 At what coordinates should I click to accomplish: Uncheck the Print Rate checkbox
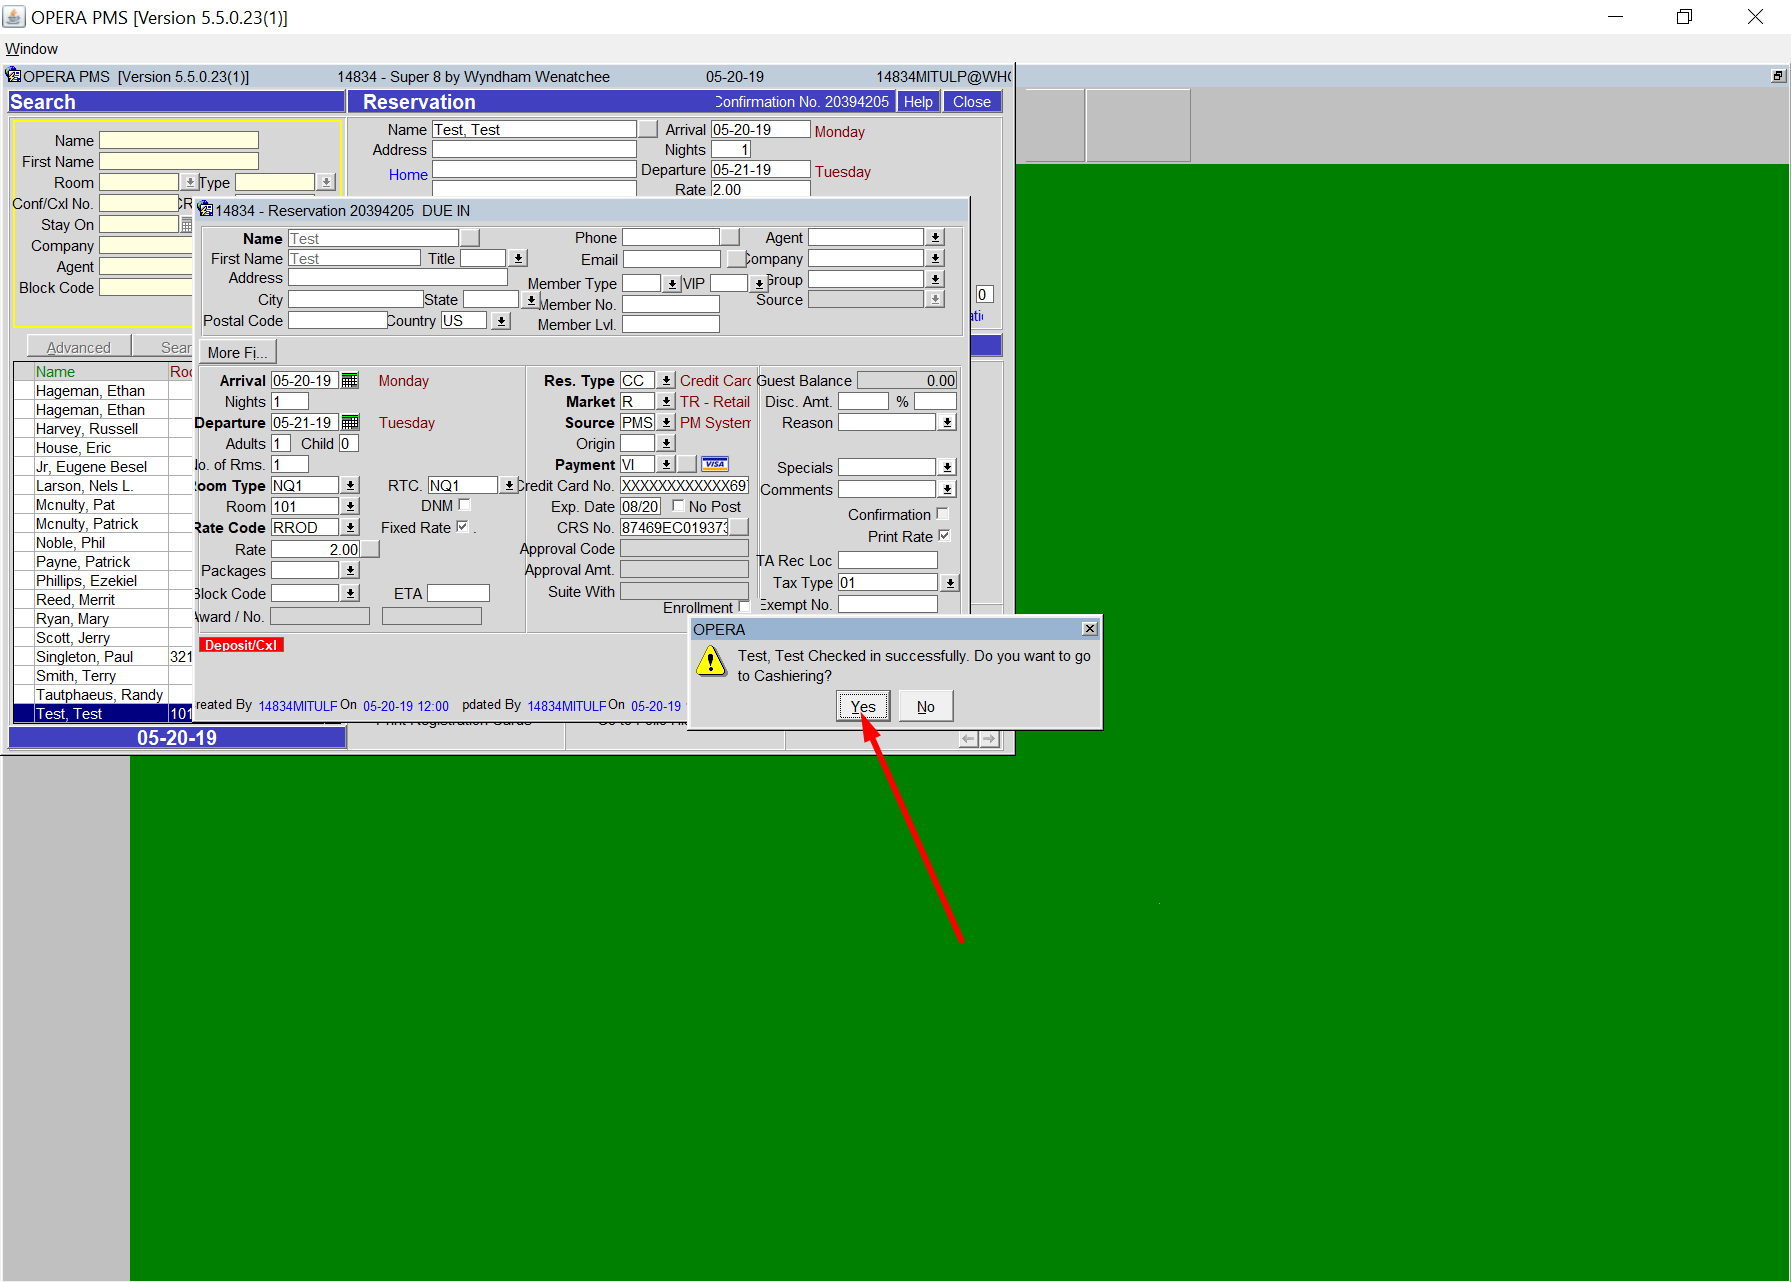[943, 536]
